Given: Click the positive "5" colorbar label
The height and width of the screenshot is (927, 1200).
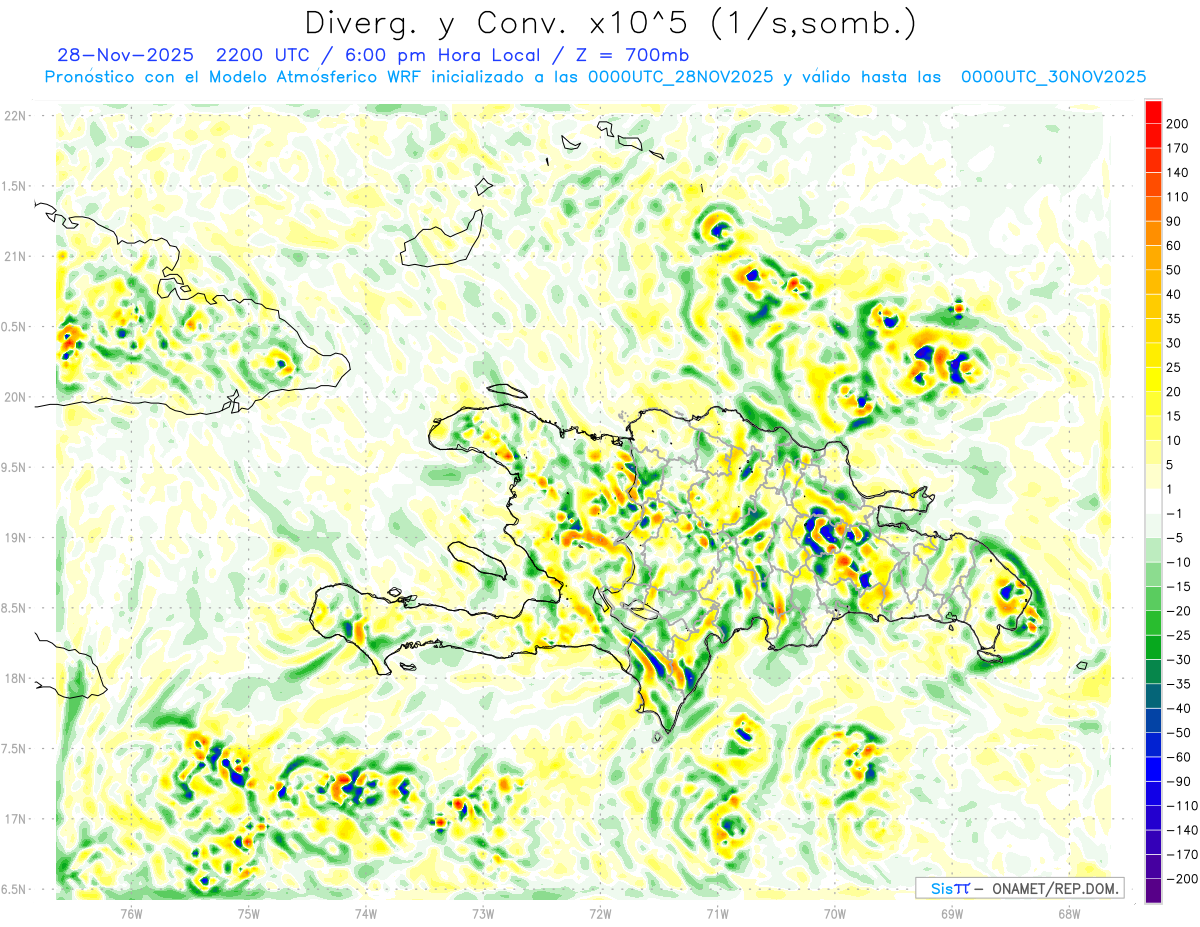Looking at the screenshot, I should click(x=1170, y=465).
